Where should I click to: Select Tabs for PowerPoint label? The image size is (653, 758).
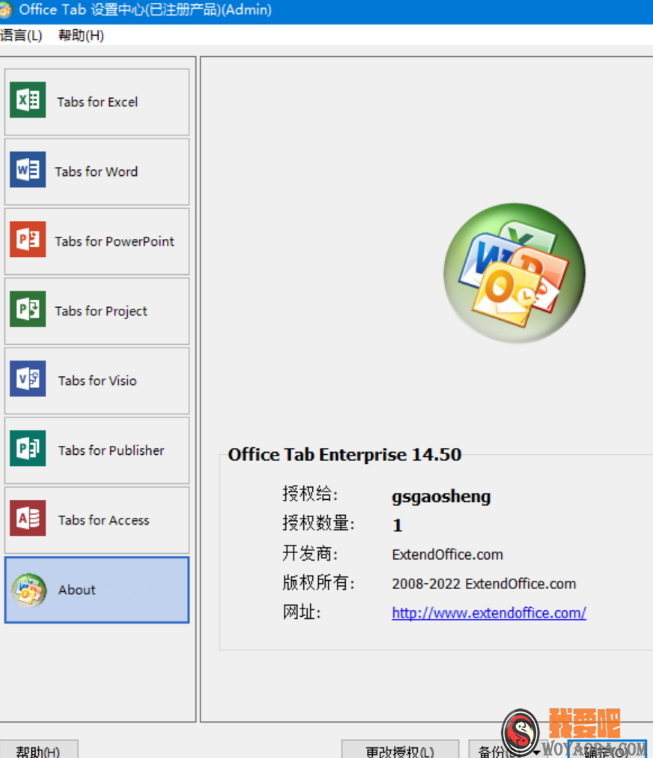tap(115, 241)
